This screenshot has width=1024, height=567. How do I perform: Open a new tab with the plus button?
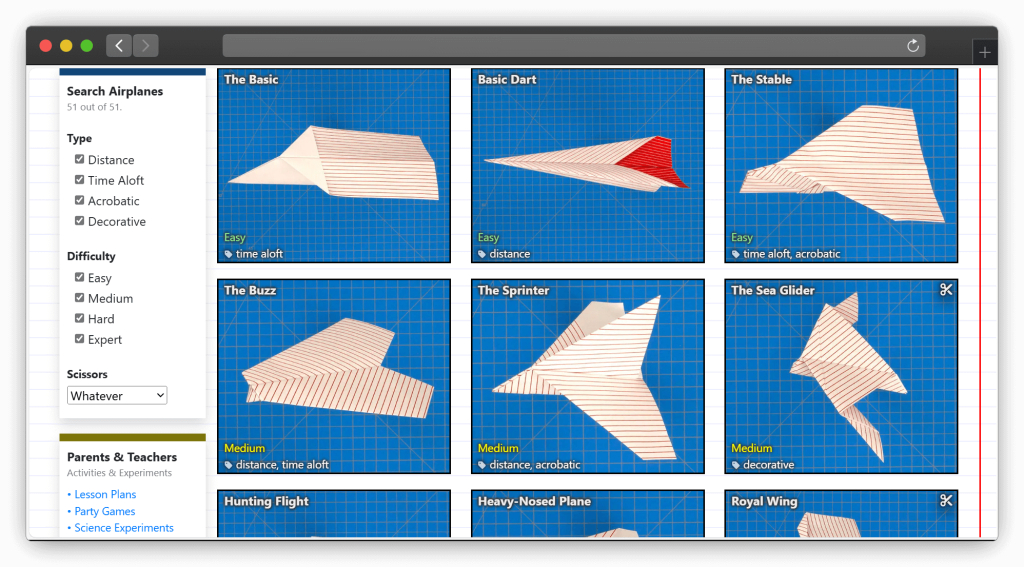(984, 52)
